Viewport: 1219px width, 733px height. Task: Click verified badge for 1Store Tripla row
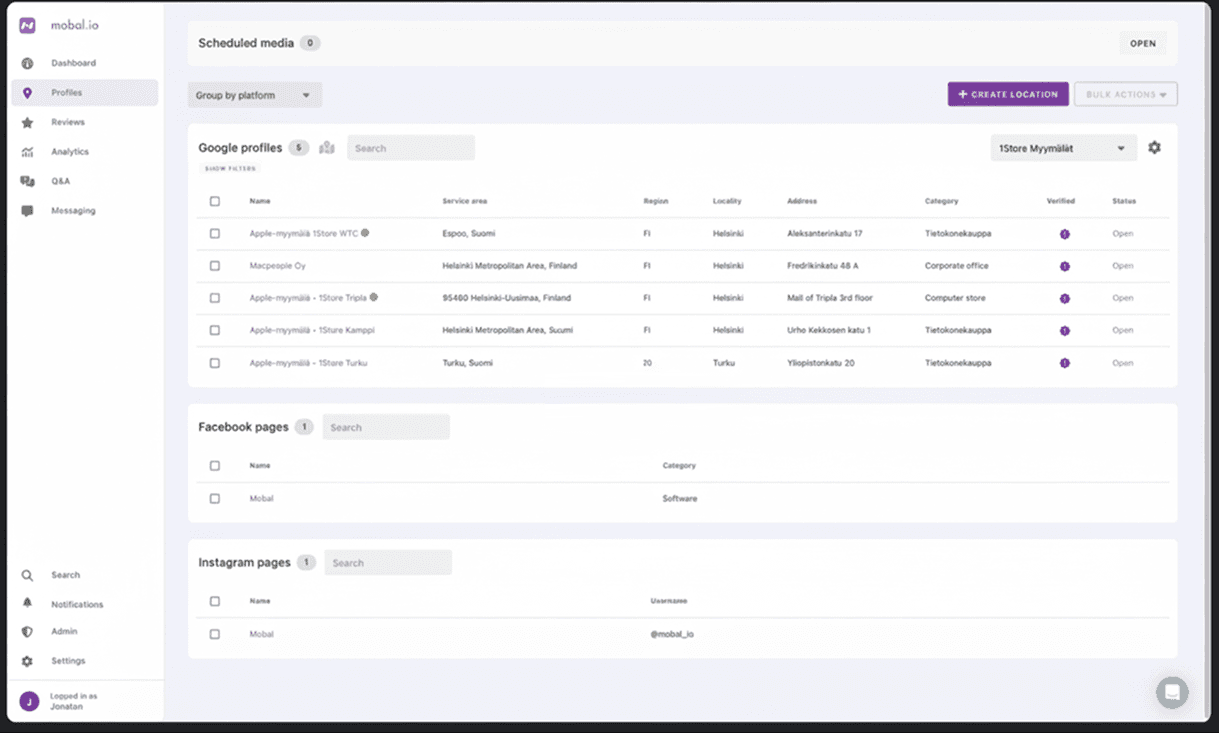coord(1064,298)
